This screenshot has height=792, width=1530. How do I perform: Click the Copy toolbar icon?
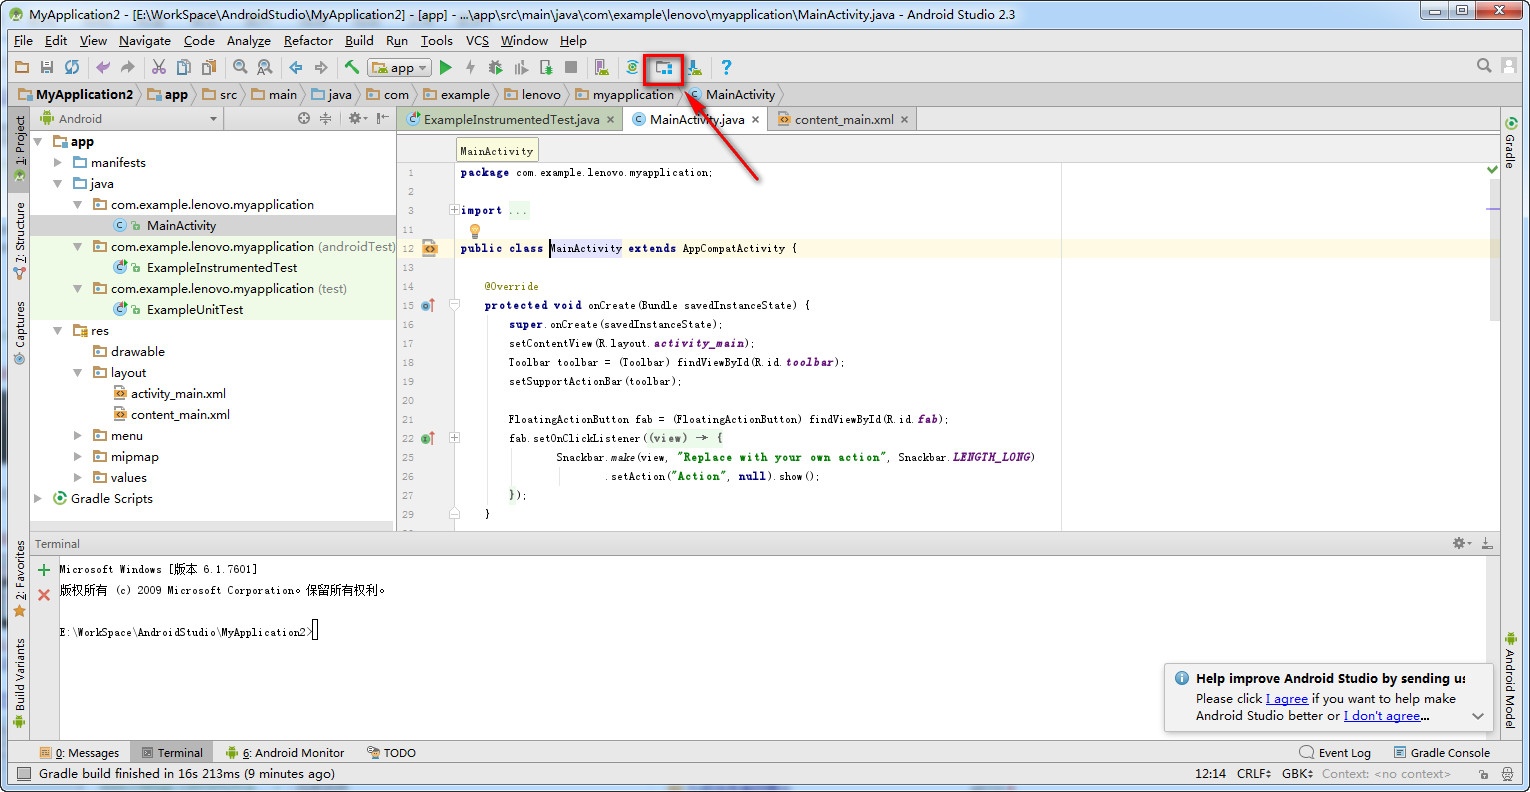(x=184, y=67)
